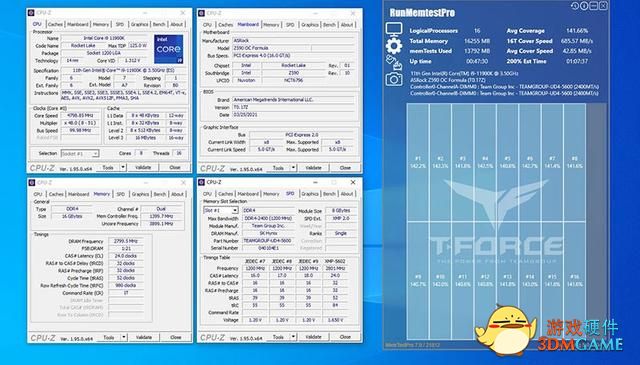Viewport: 640px width, 365px height.
Task: Select thread #1 coverage bar in RunMemtestPro
Action: (418, 162)
